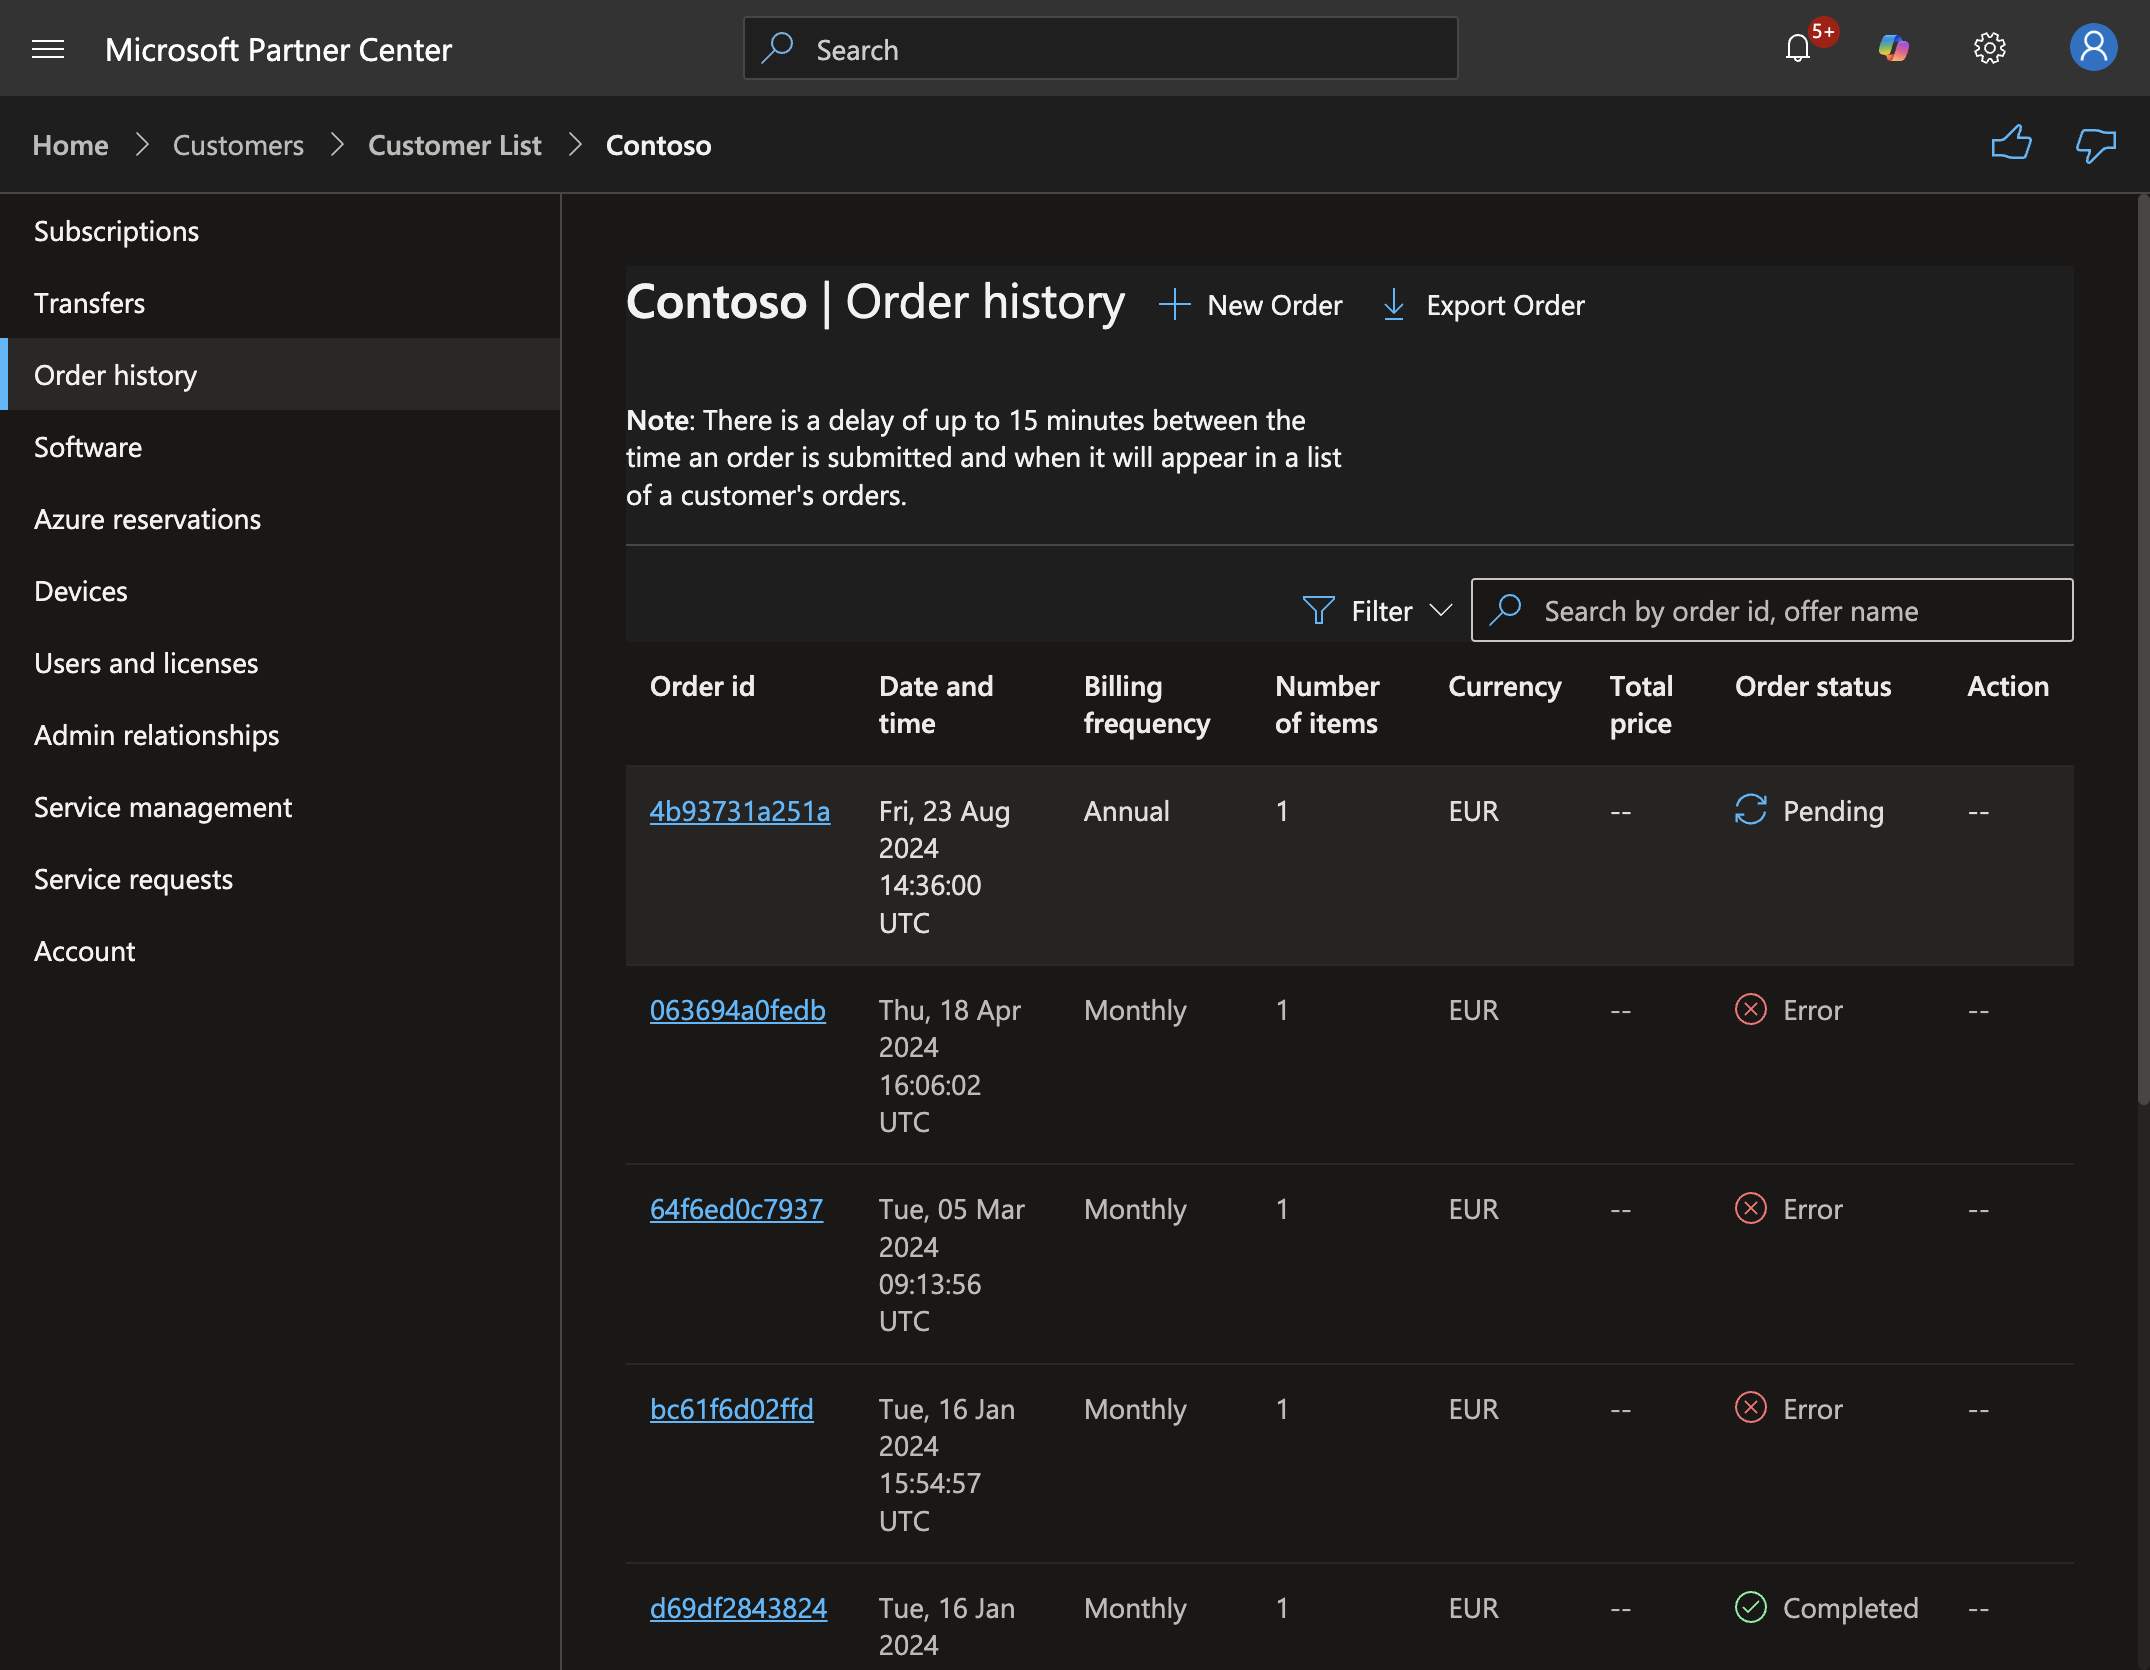Click the error icon for order 063694a0fedb

coord(1751,1009)
